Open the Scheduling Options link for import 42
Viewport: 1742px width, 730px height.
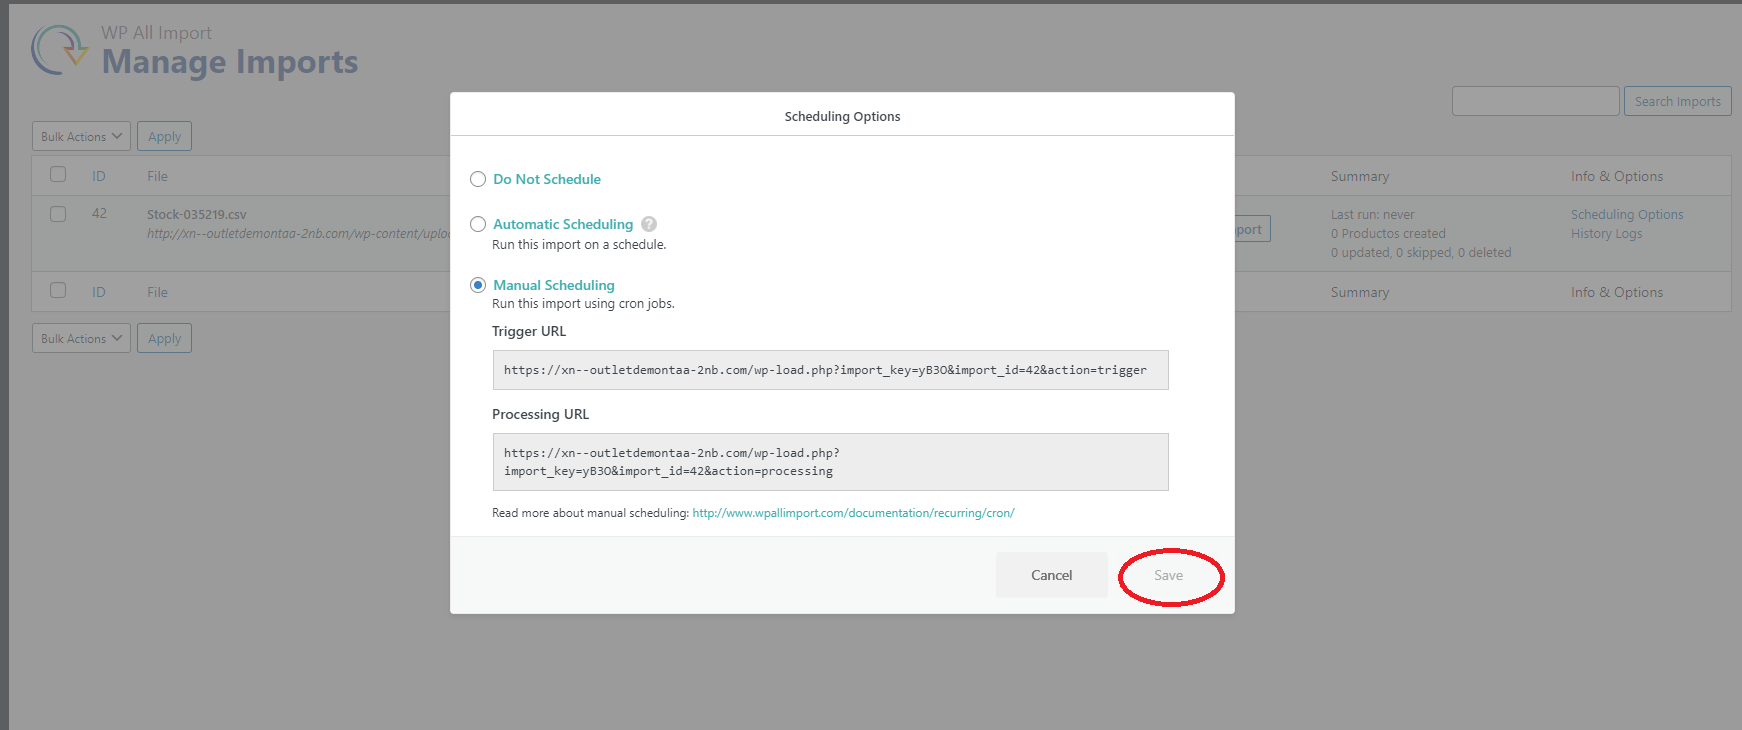click(x=1627, y=215)
